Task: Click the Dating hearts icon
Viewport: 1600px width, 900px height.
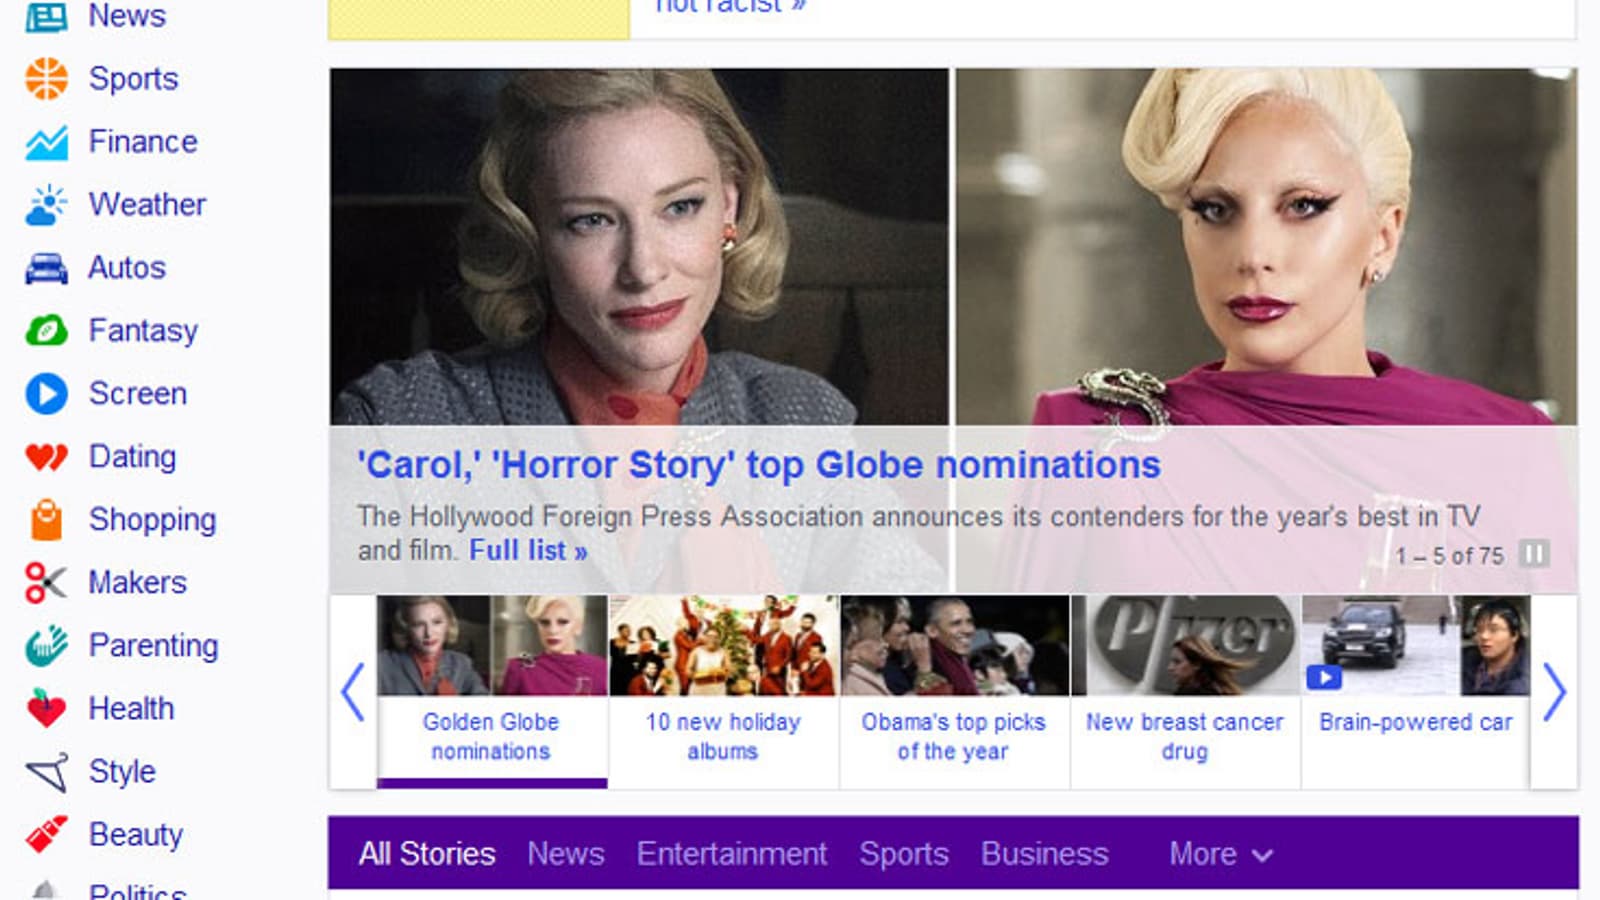Action: (x=46, y=457)
